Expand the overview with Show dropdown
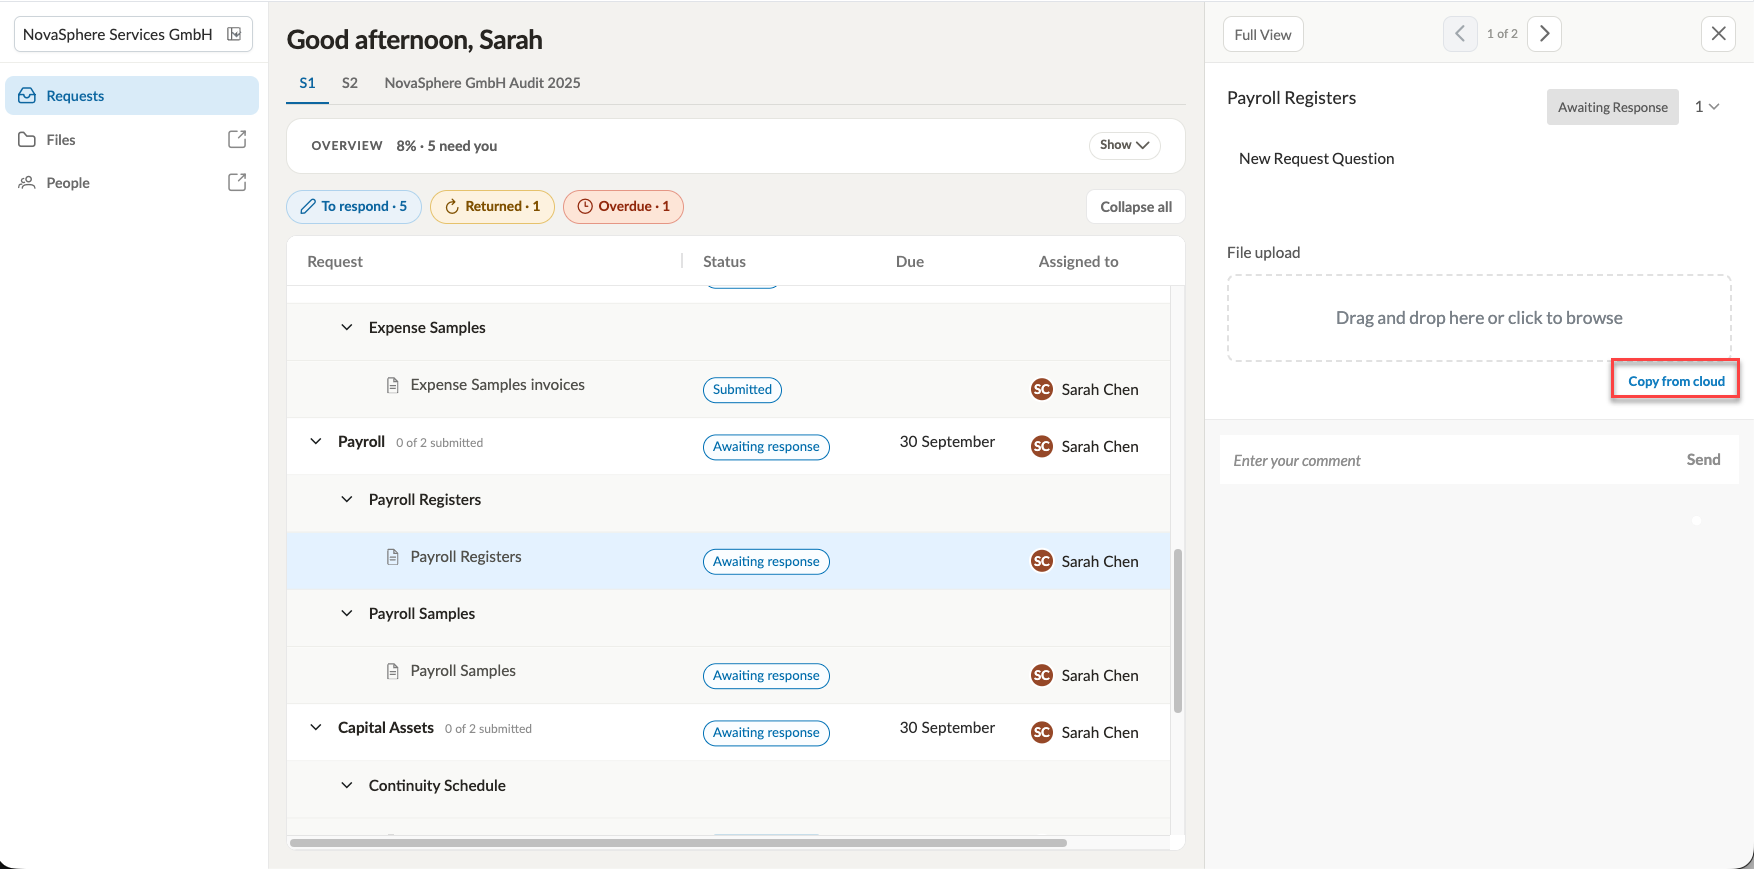Viewport: 1754px width, 869px height. [1125, 145]
